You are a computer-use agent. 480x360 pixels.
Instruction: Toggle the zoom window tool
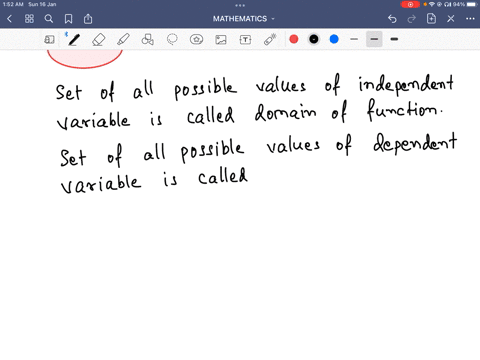49,40
